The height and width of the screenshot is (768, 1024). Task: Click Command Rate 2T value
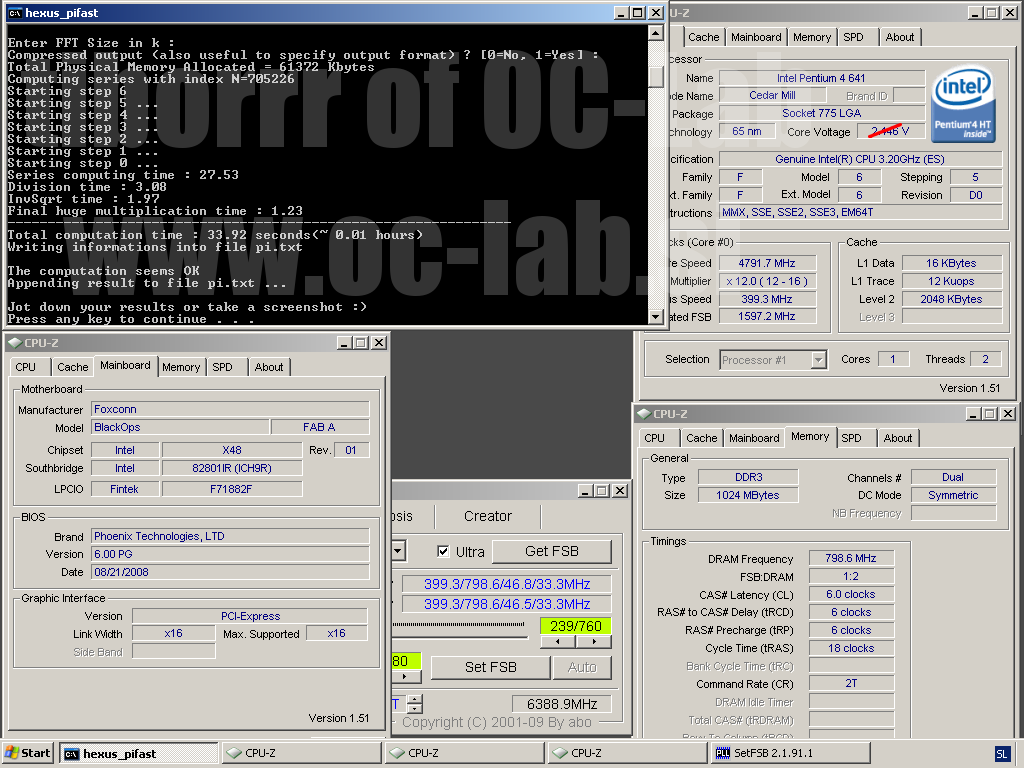coord(851,683)
